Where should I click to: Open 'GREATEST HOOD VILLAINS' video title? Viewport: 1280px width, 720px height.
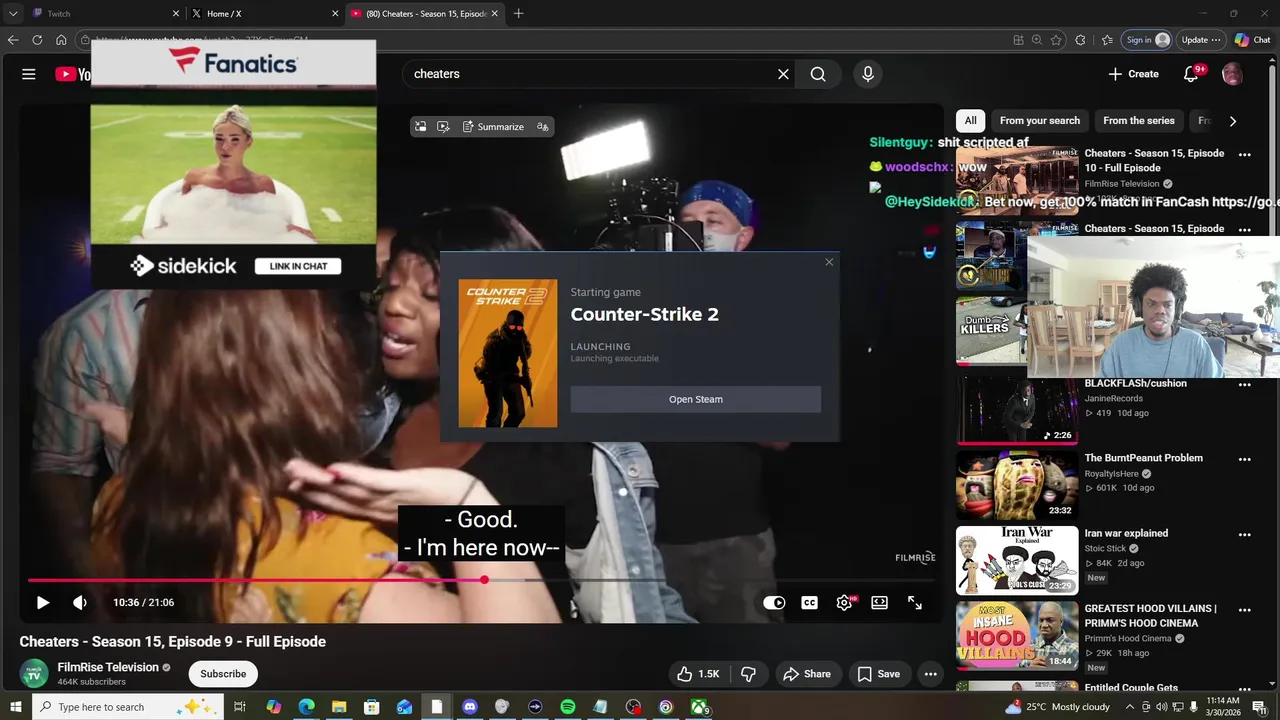tap(1151, 615)
